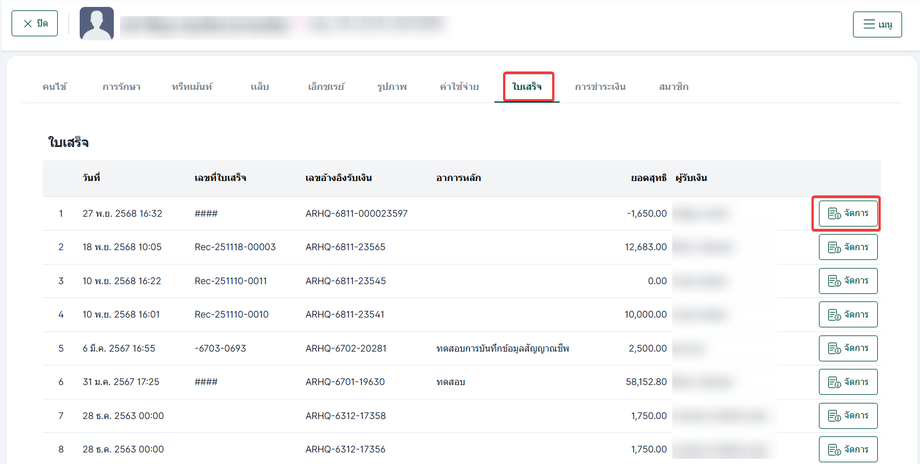Screen dimensions: 920x464
Task: Open the การชำระเงิน tab
Action: point(600,87)
